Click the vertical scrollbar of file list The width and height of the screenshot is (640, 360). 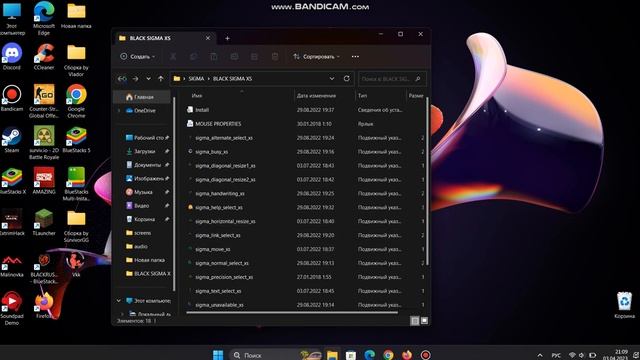coord(427,182)
